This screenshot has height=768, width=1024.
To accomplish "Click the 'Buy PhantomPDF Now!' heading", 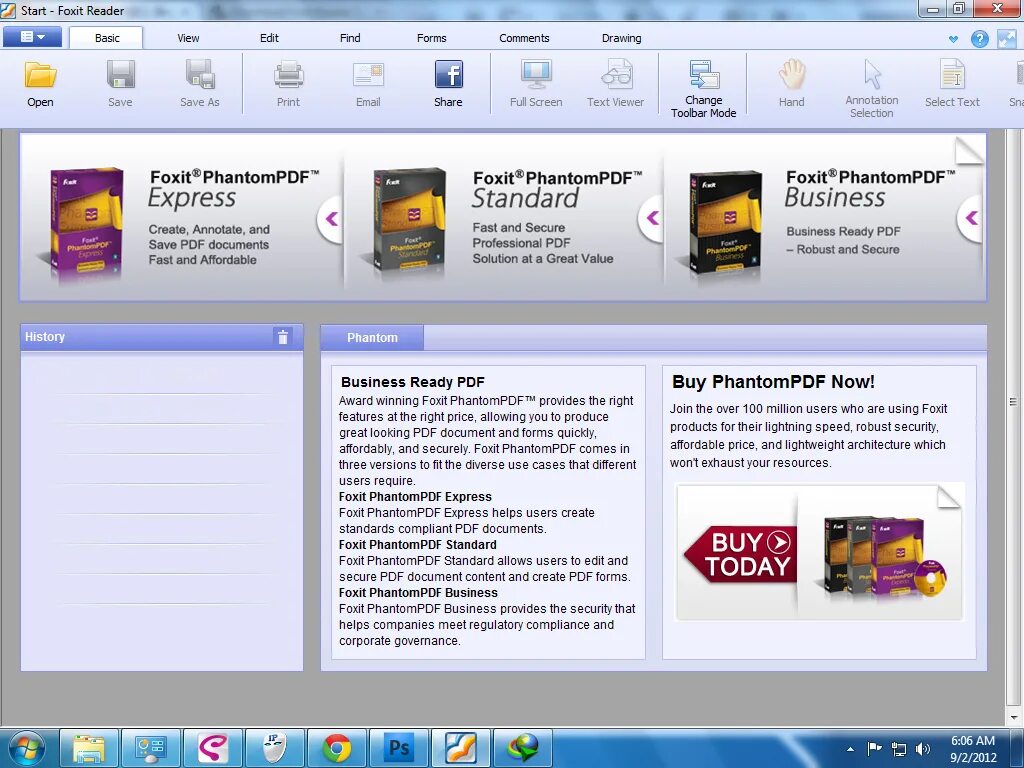I will [773, 382].
